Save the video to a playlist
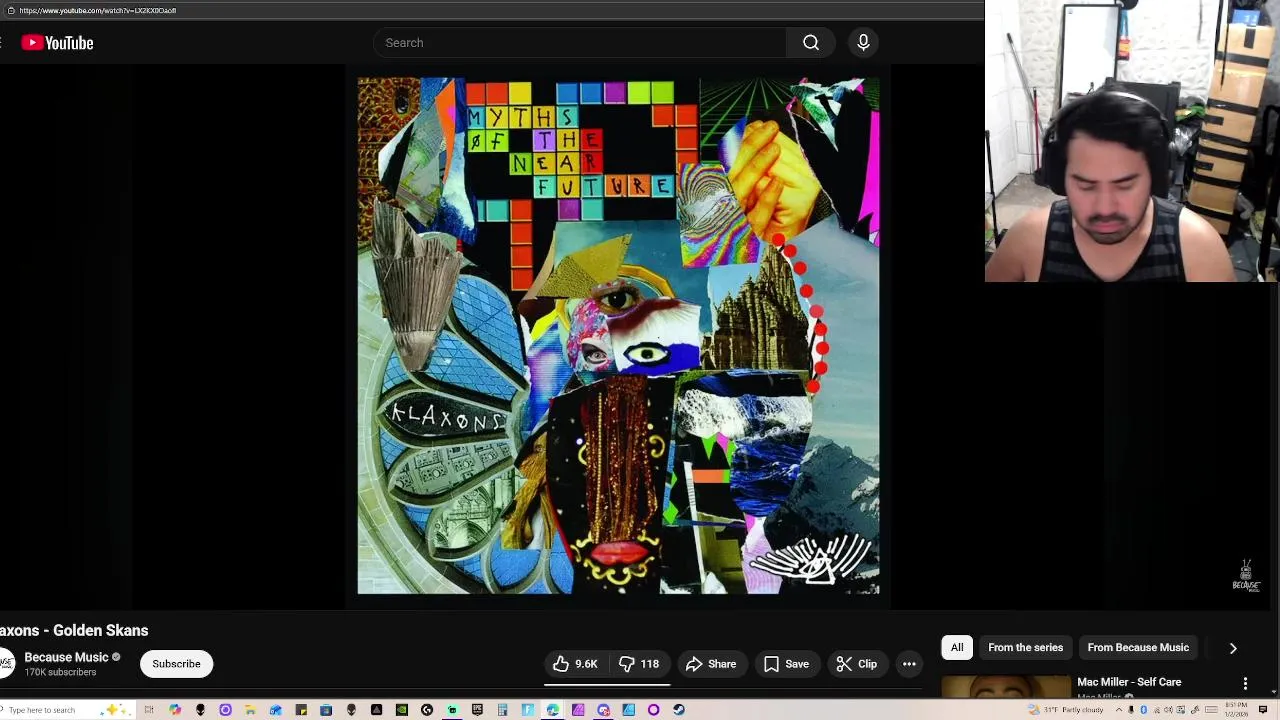1280x720 pixels. (786, 664)
